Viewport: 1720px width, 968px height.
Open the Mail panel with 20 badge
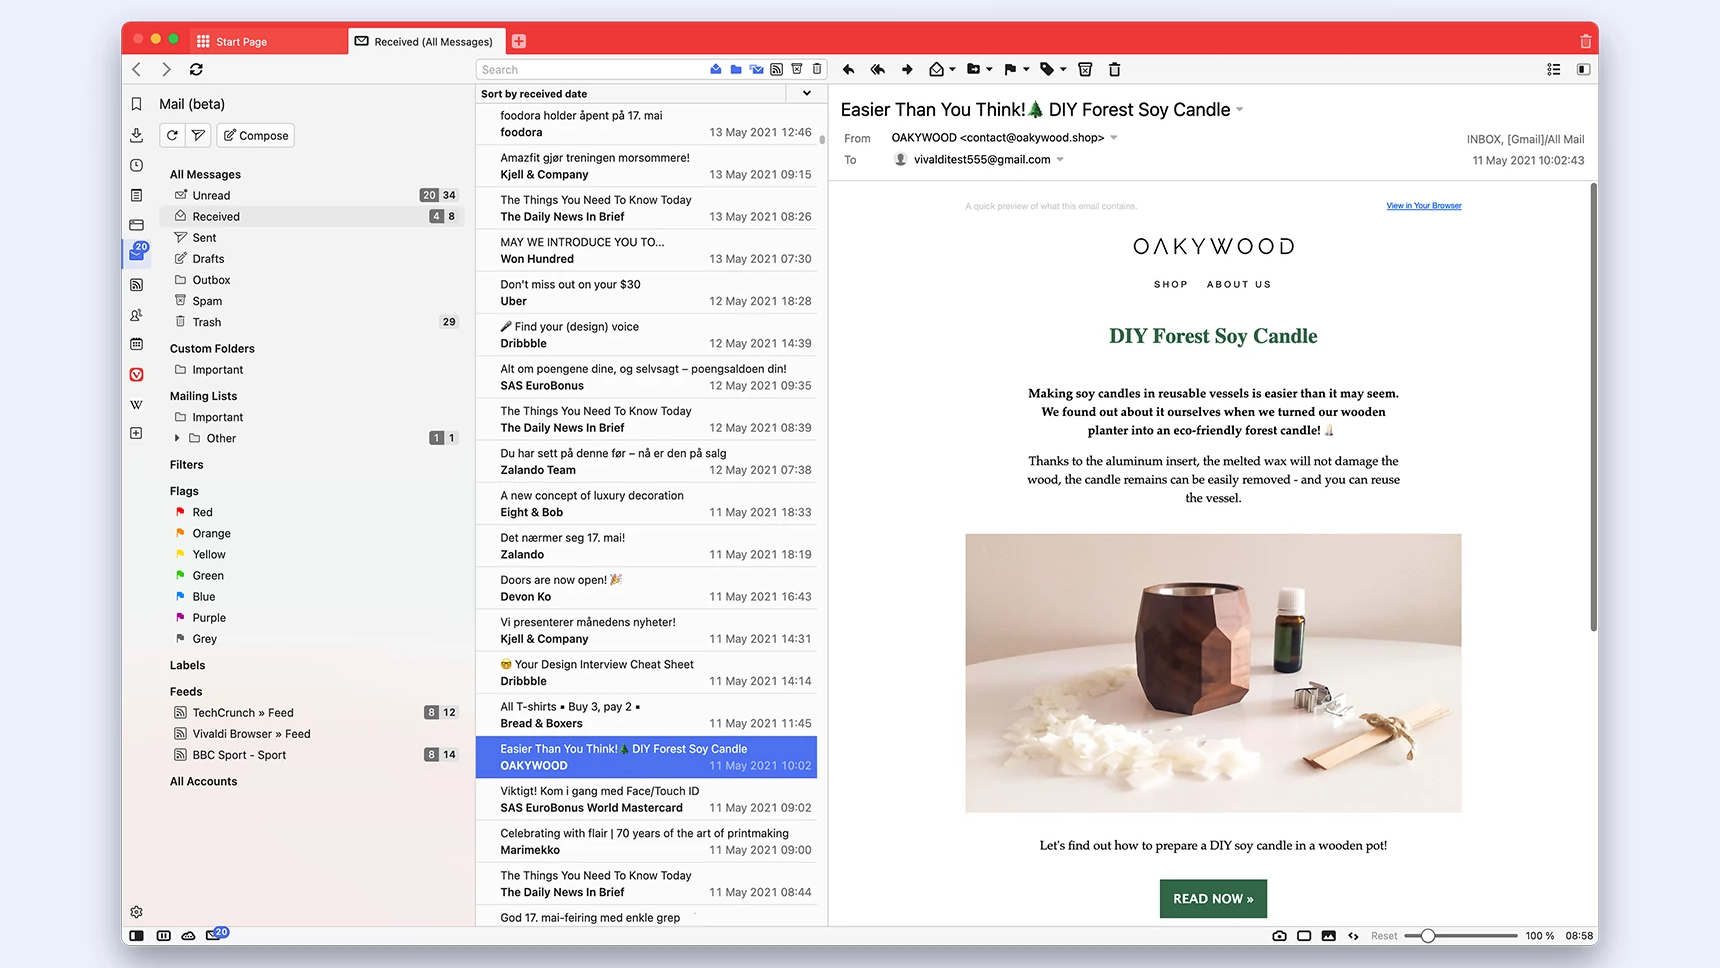point(137,253)
